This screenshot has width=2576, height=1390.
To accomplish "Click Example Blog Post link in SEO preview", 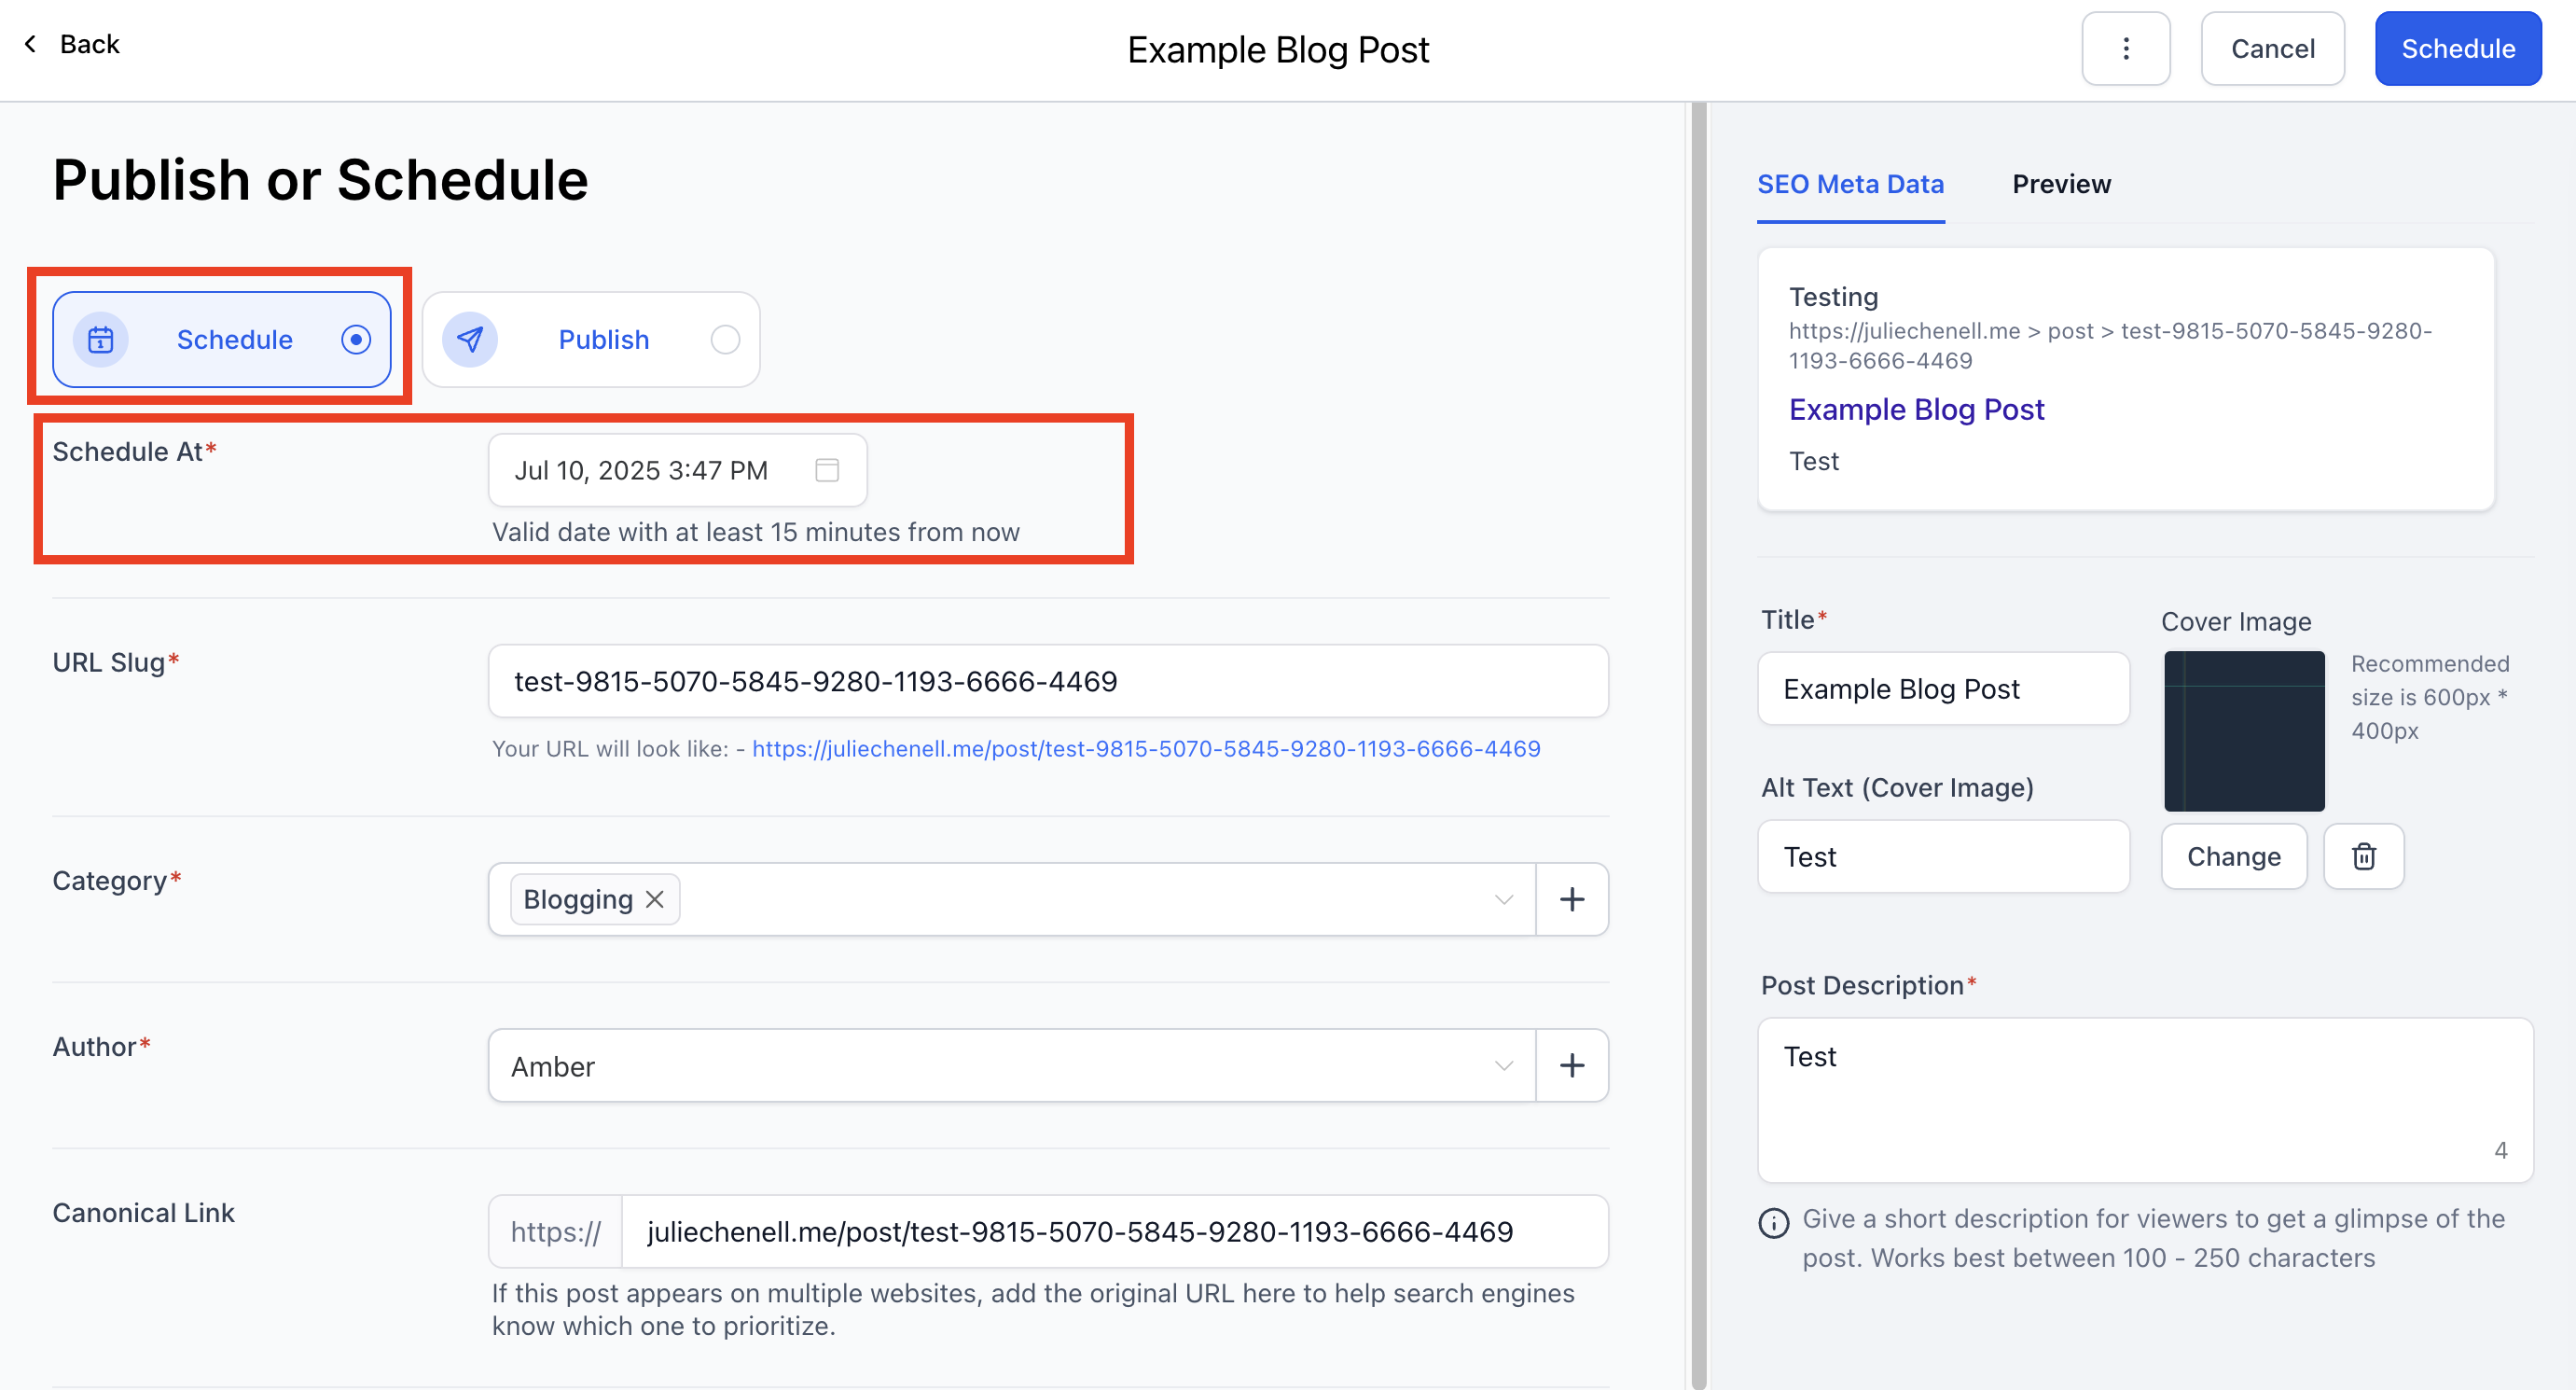I will [1916, 409].
